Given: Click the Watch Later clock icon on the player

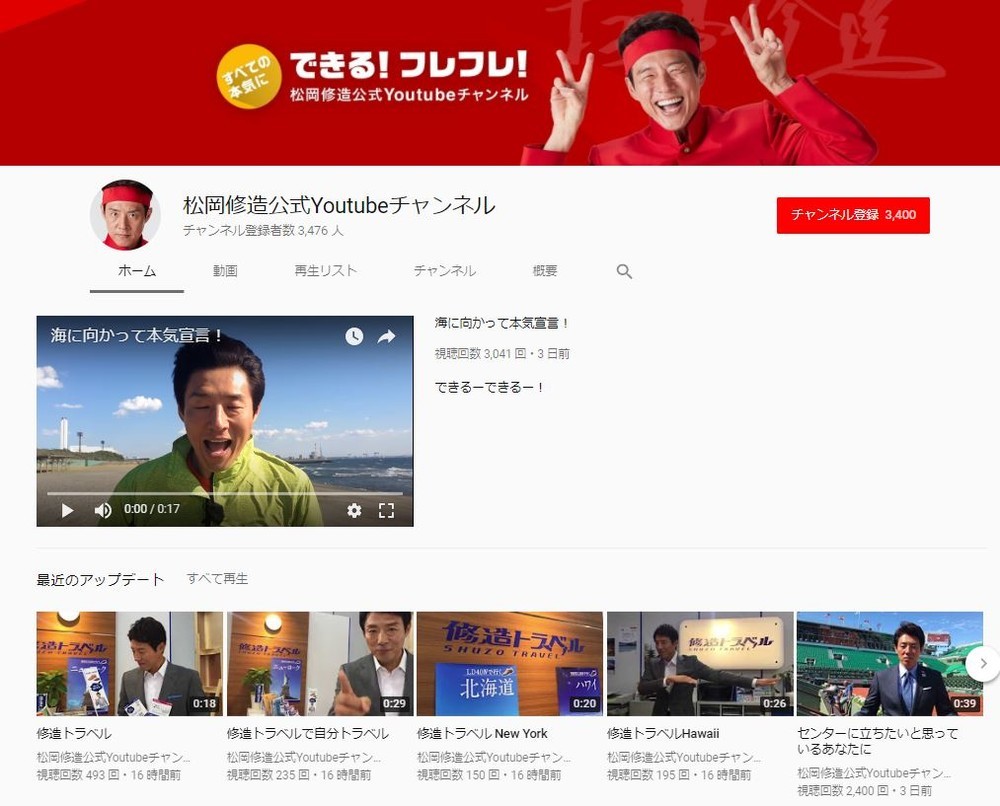Looking at the screenshot, I should (352, 338).
